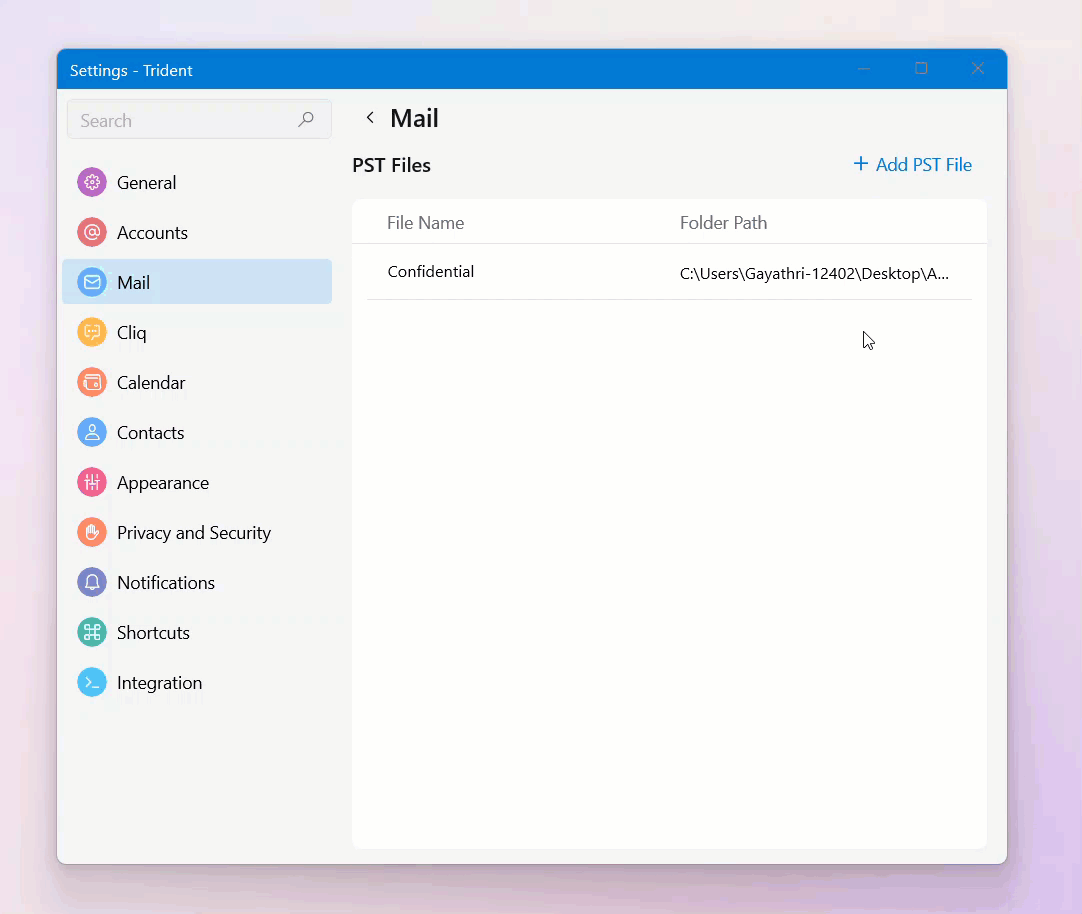Maximize the Settings window
1082x914 pixels.
click(921, 68)
